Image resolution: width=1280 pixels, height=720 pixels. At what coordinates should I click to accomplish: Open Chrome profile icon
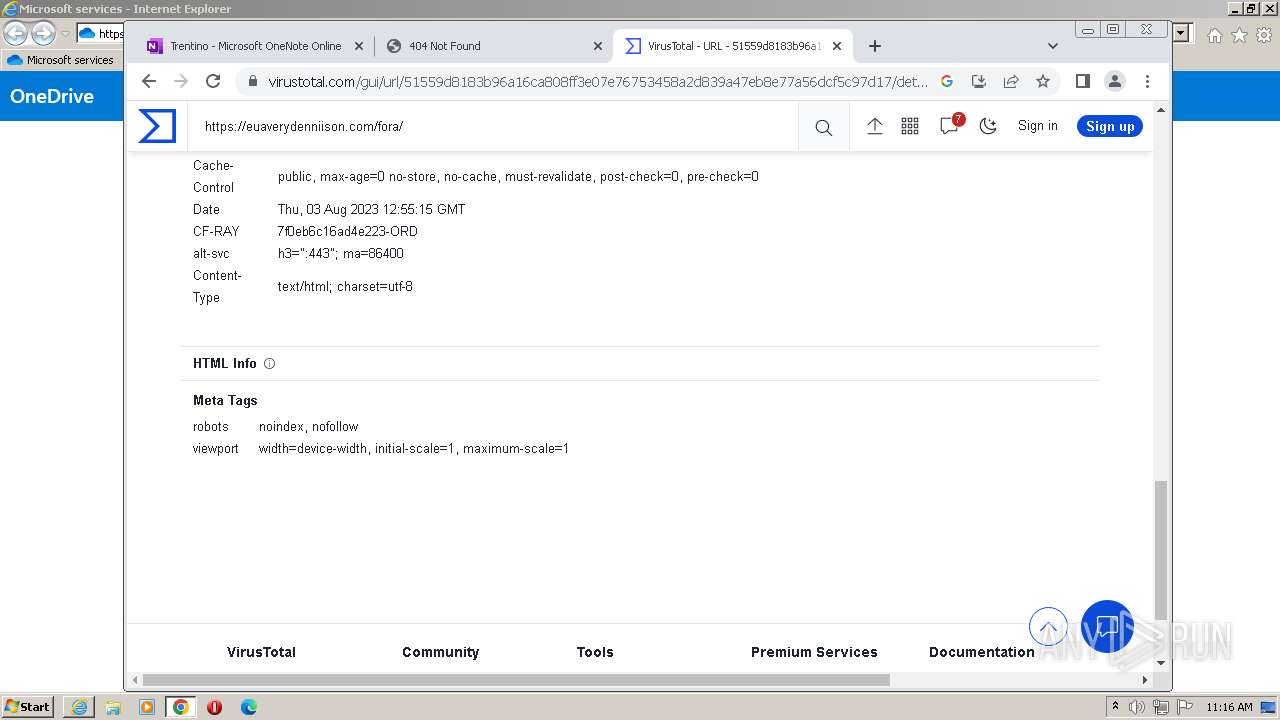tap(1115, 81)
